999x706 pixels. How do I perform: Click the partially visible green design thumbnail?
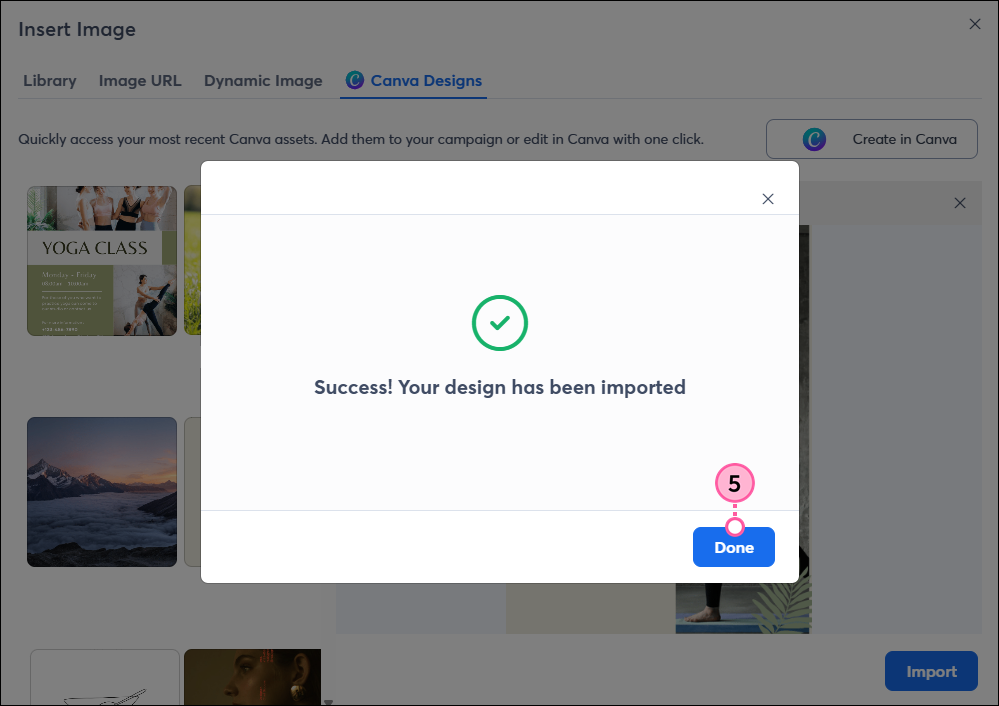point(190,260)
